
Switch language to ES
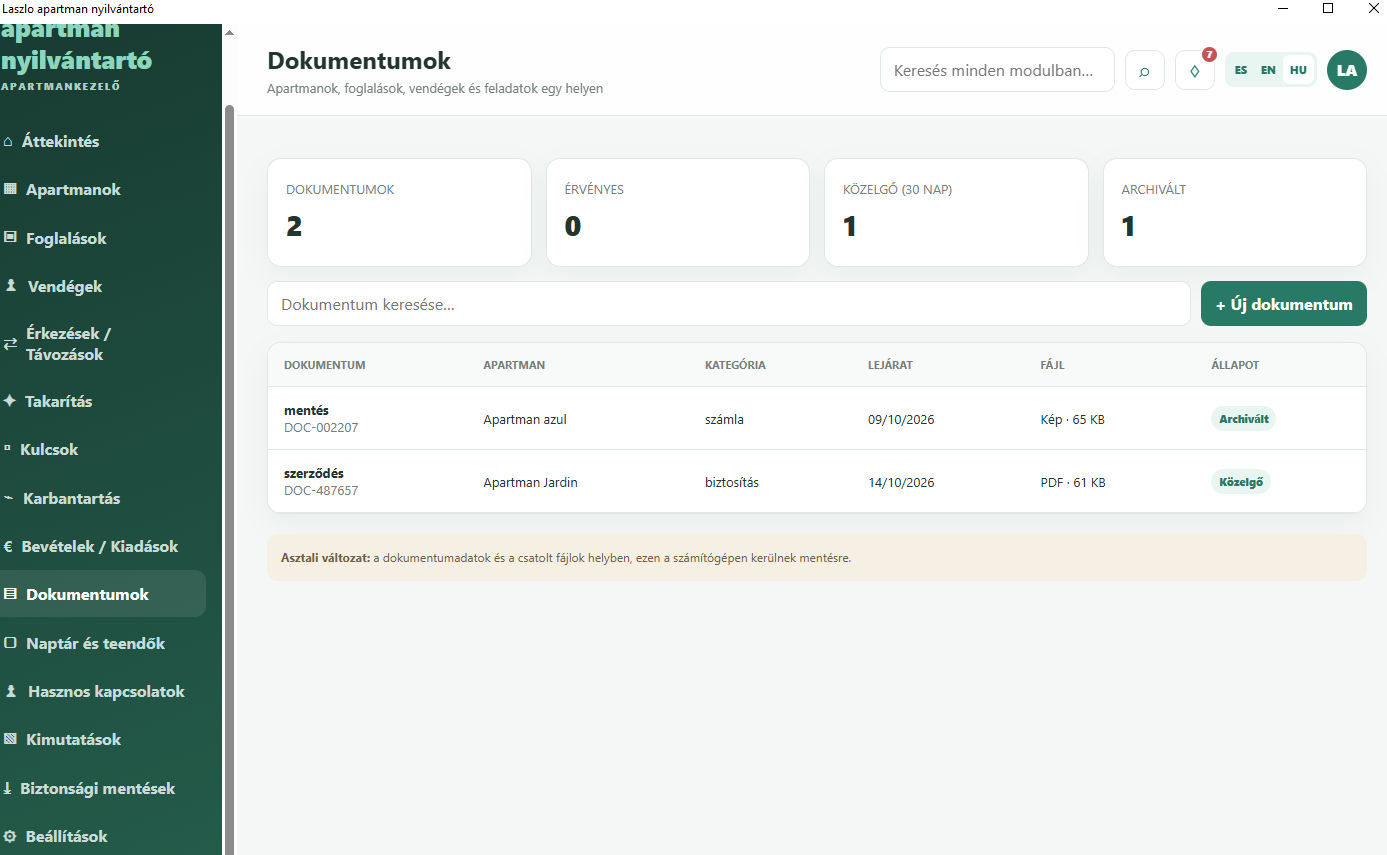[x=1241, y=70]
